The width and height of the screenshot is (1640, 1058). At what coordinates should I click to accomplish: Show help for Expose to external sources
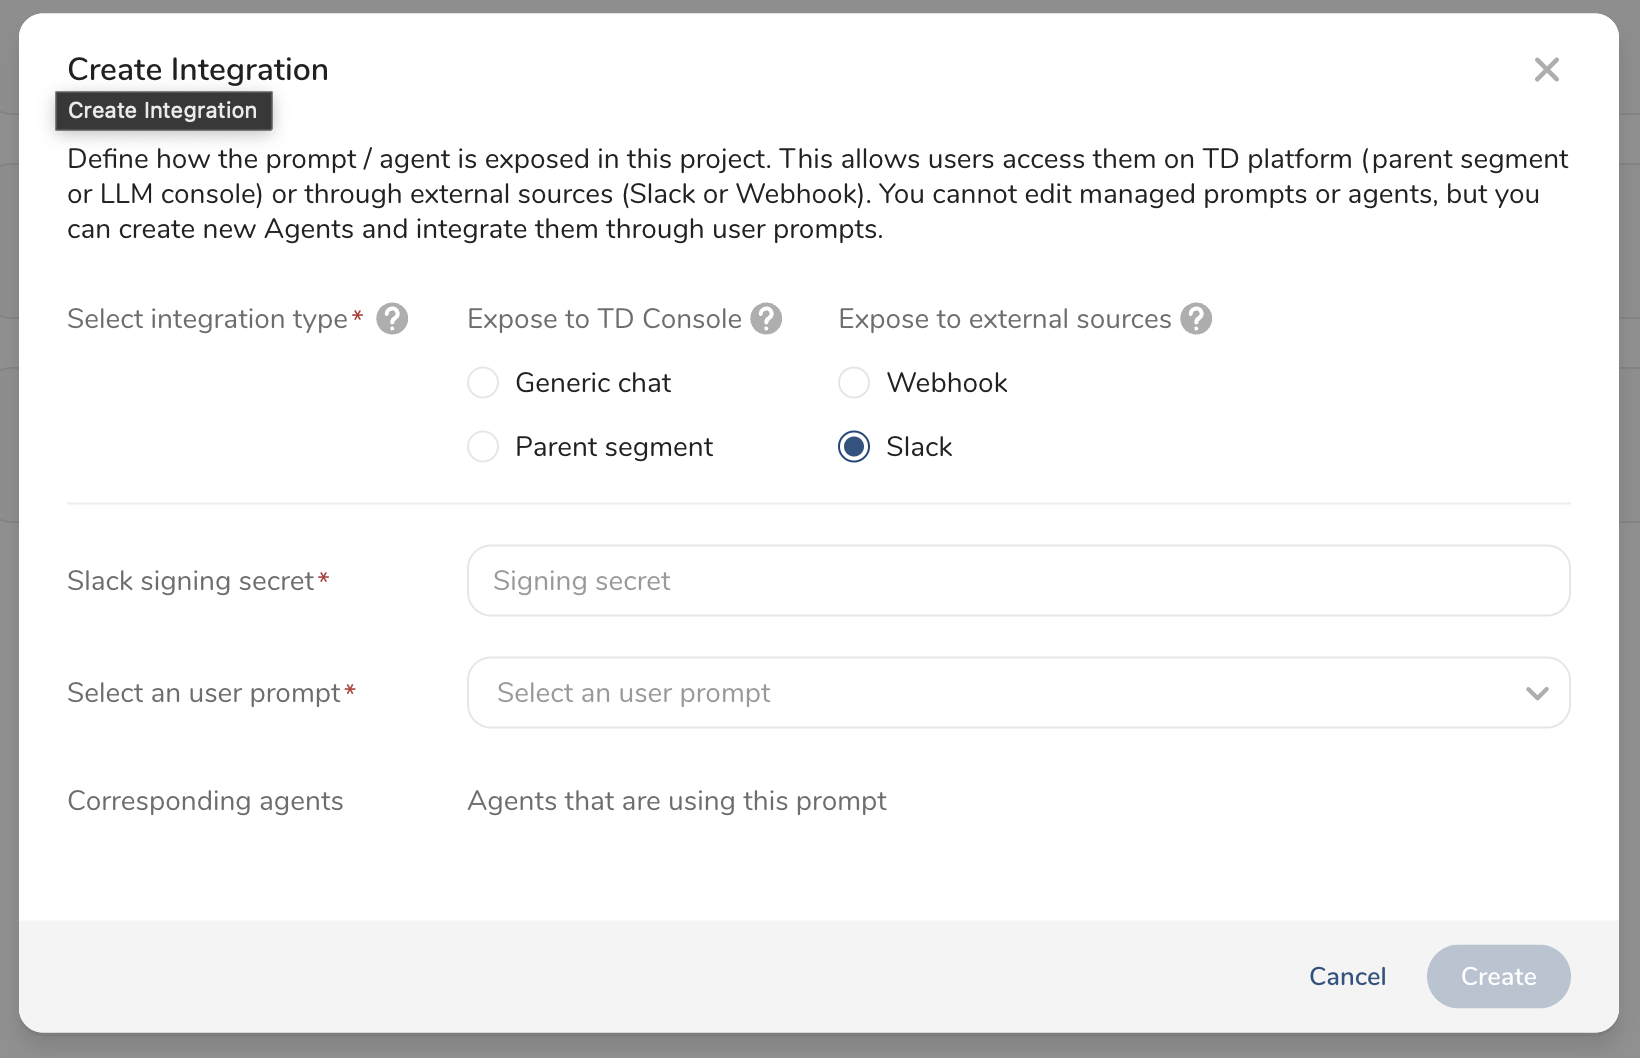[x=1195, y=319]
